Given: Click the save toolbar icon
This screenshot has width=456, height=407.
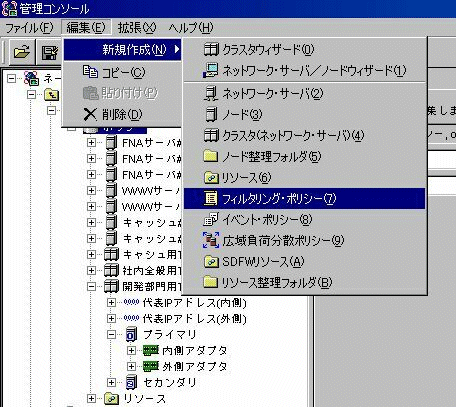Looking at the screenshot, I should click(x=50, y=52).
